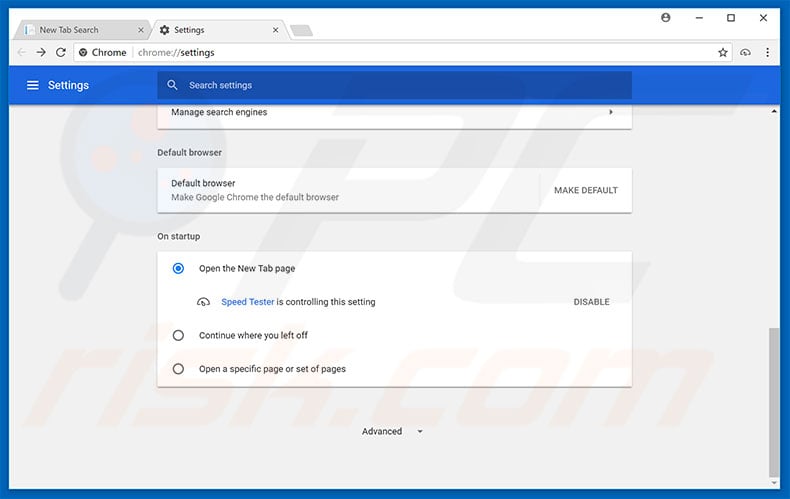Click the site info icon beside Chrome label
Screen dimensions: 790x499
pyautogui.click(x=83, y=52)
